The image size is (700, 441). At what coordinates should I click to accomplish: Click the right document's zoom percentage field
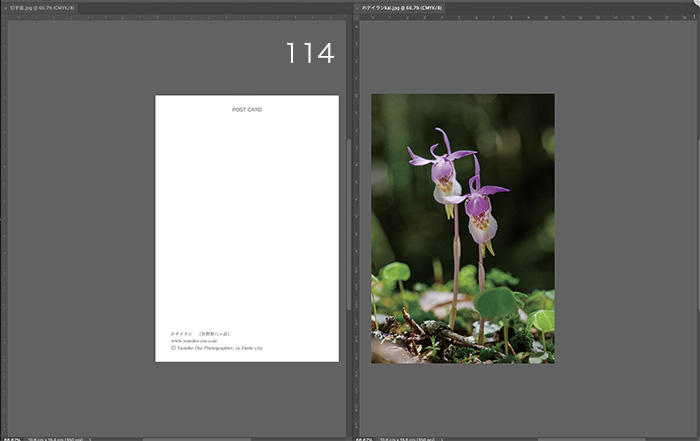click(x=363, y=438)
